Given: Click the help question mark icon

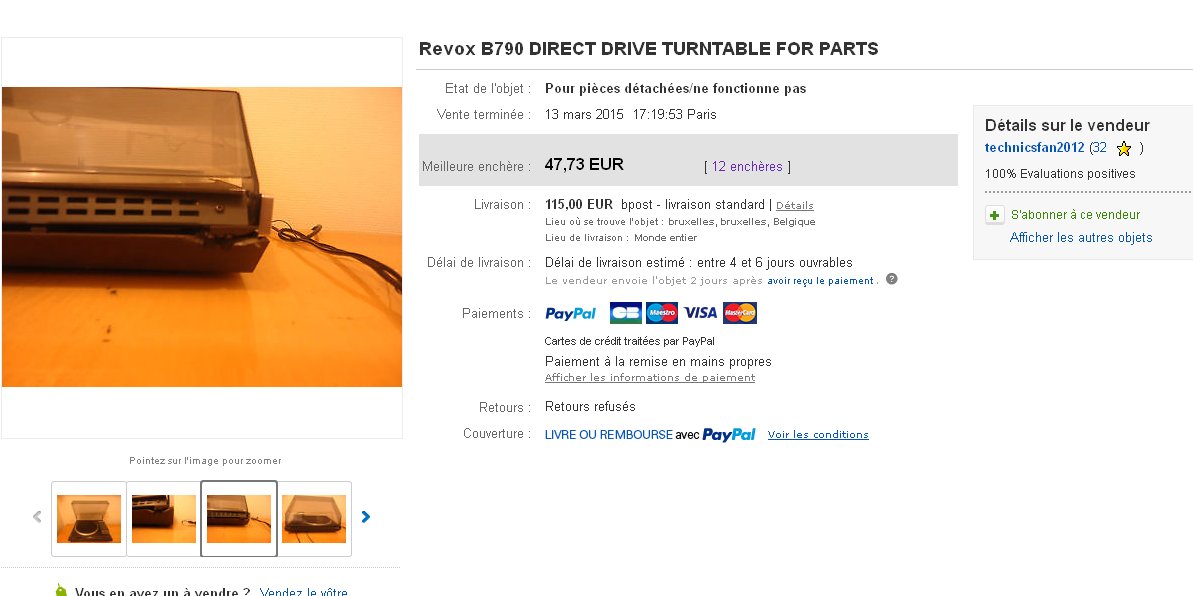Looking at the screenshot, I should click(892, 279).
